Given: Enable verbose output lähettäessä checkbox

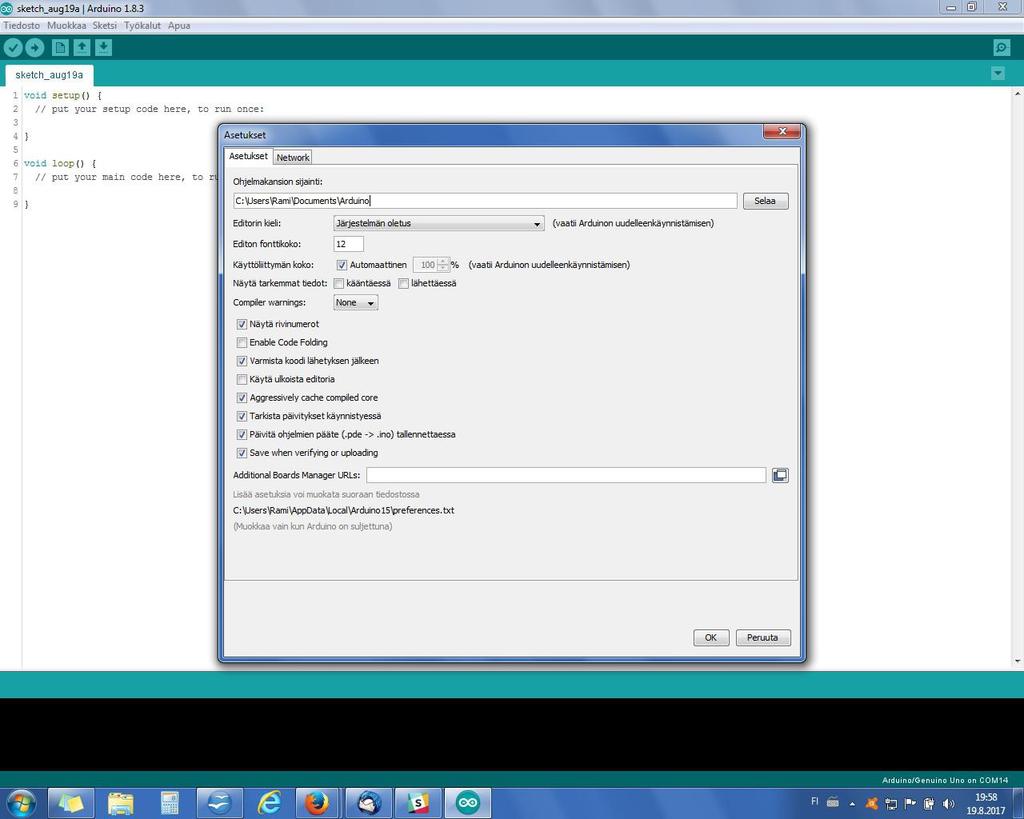Looking at the screenshot, I should click(404, 283).
